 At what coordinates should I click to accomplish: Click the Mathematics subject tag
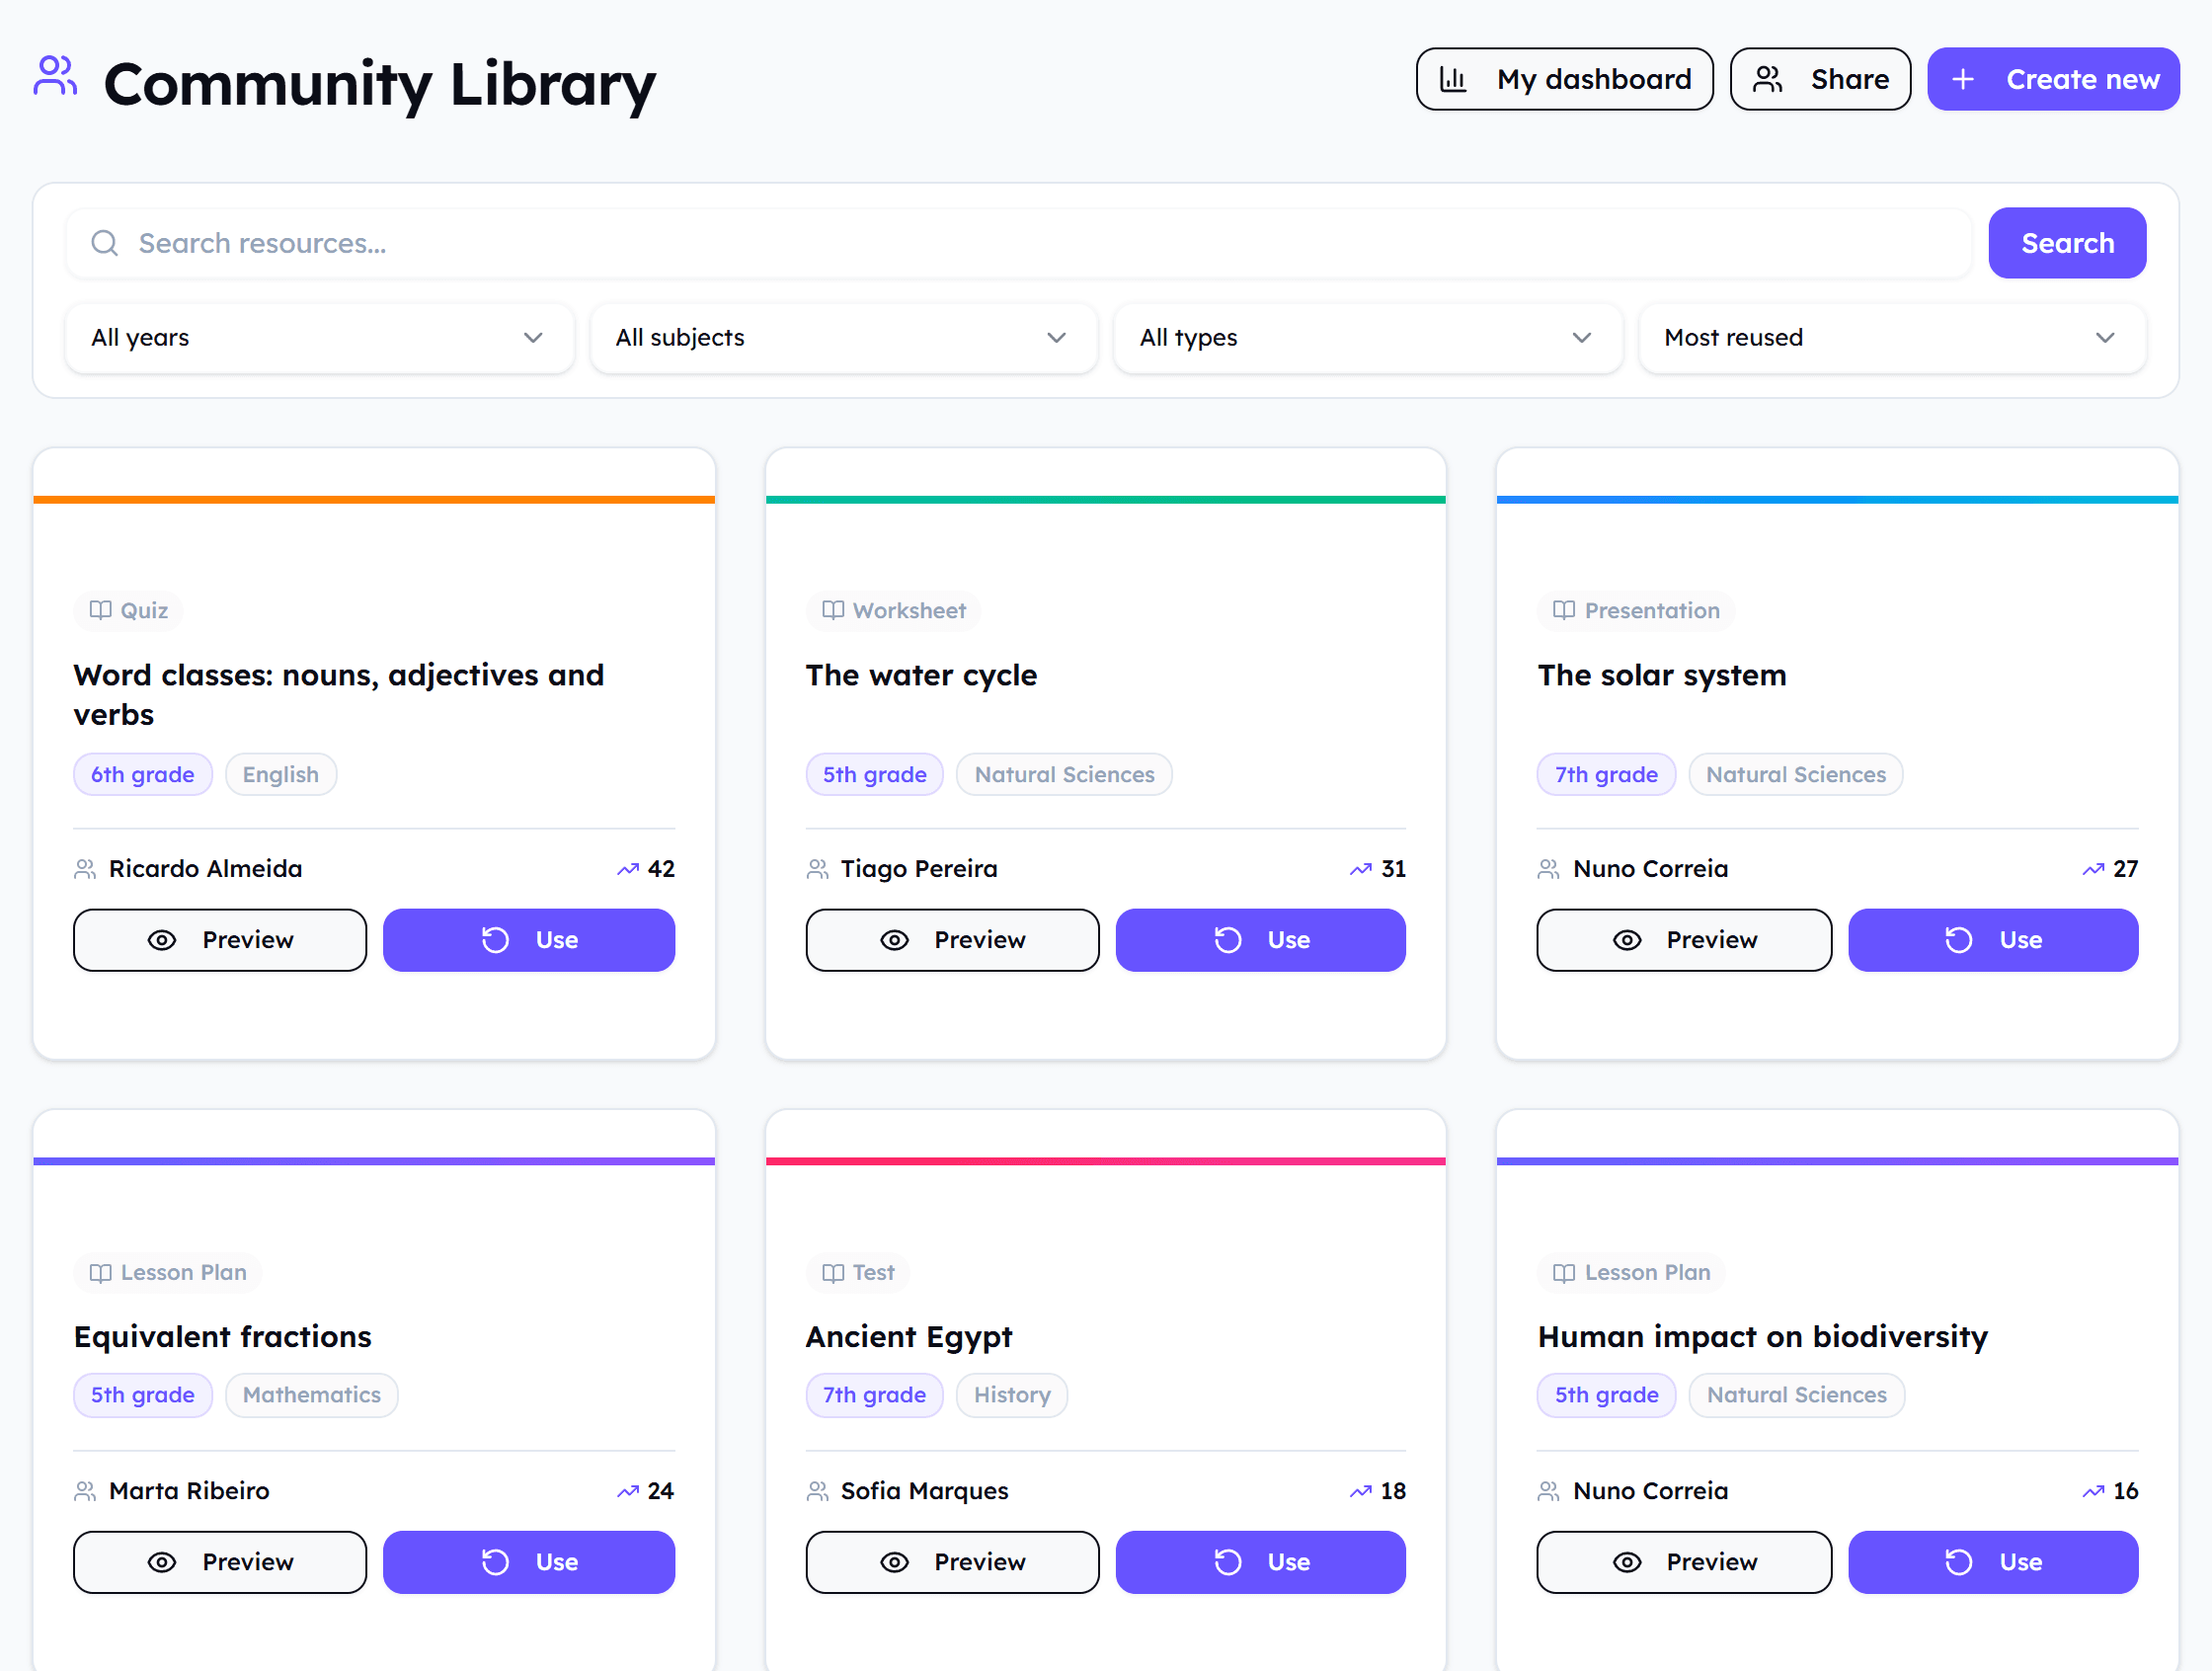[x=312, y=1395]
